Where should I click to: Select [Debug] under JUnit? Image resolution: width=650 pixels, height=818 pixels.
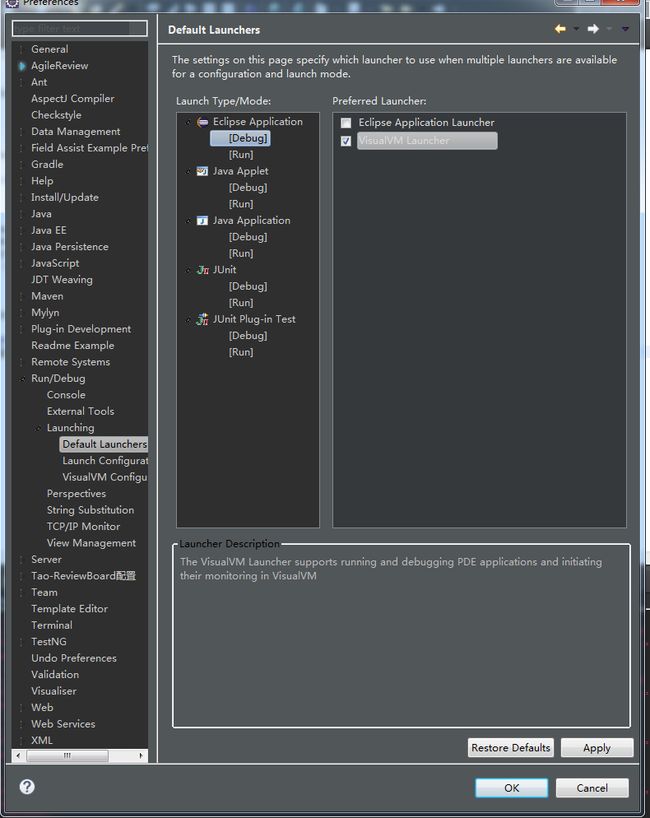[248, 286]
